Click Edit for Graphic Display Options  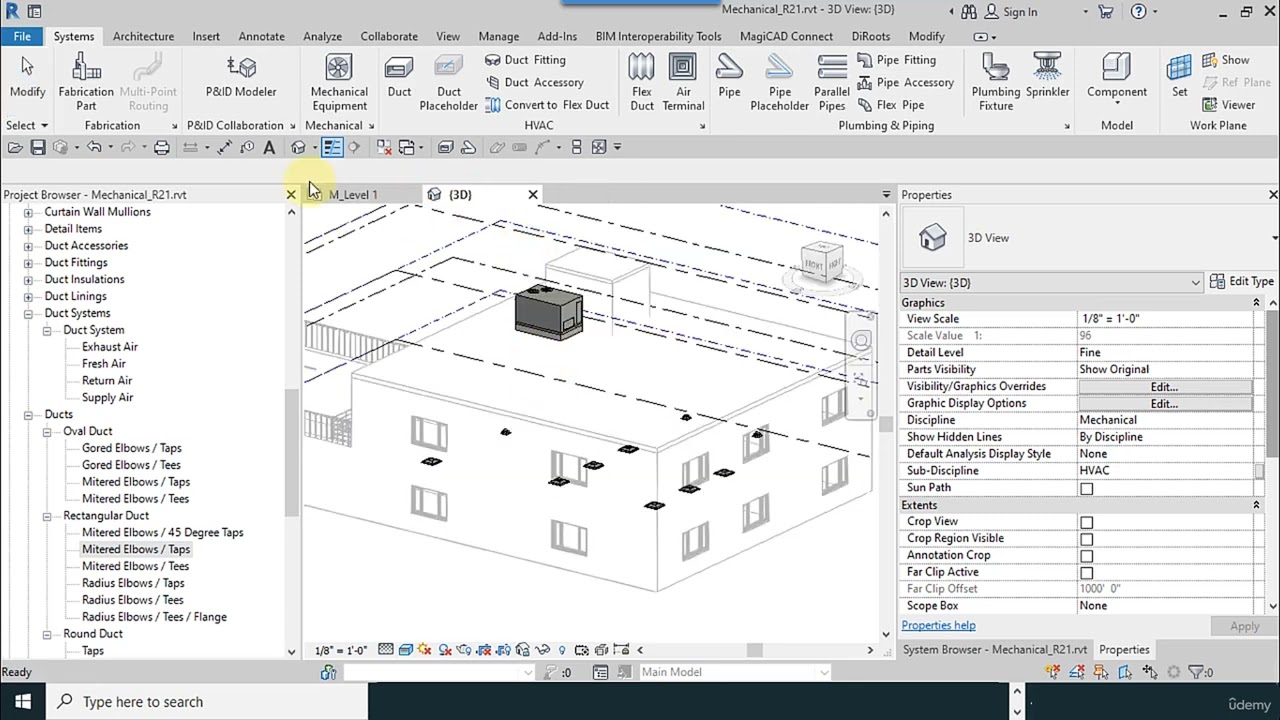point(1164,404)
